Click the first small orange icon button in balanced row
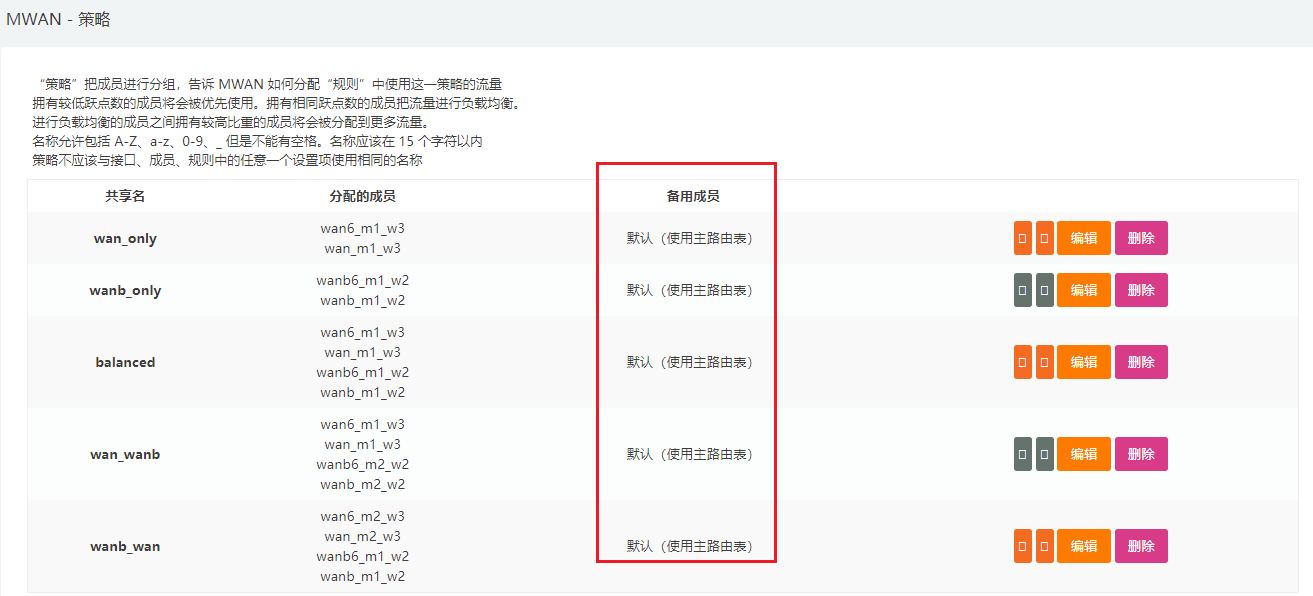This screenshot has width=1313, height=596. 1022,362
